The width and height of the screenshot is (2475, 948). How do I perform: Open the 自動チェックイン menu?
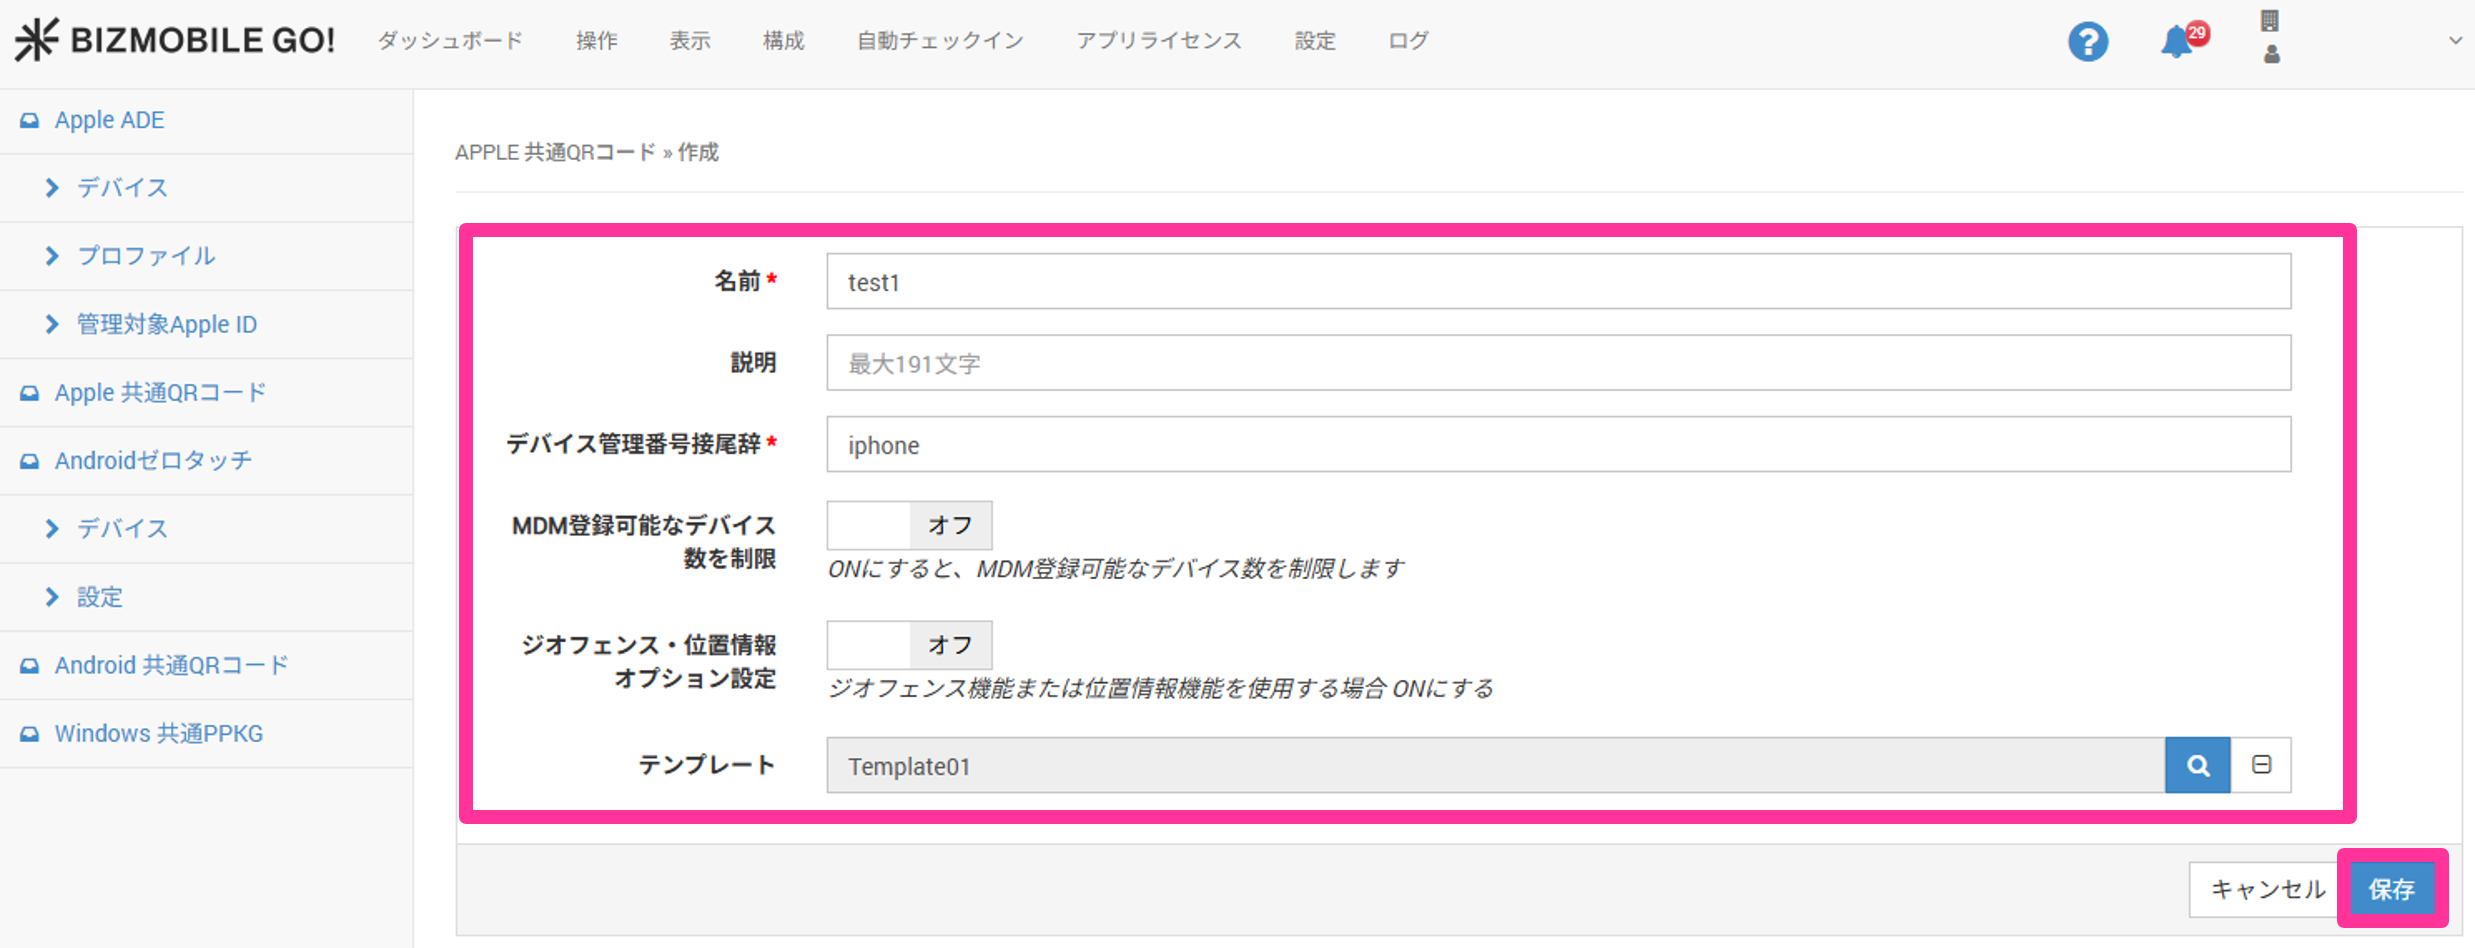[939, 41]
